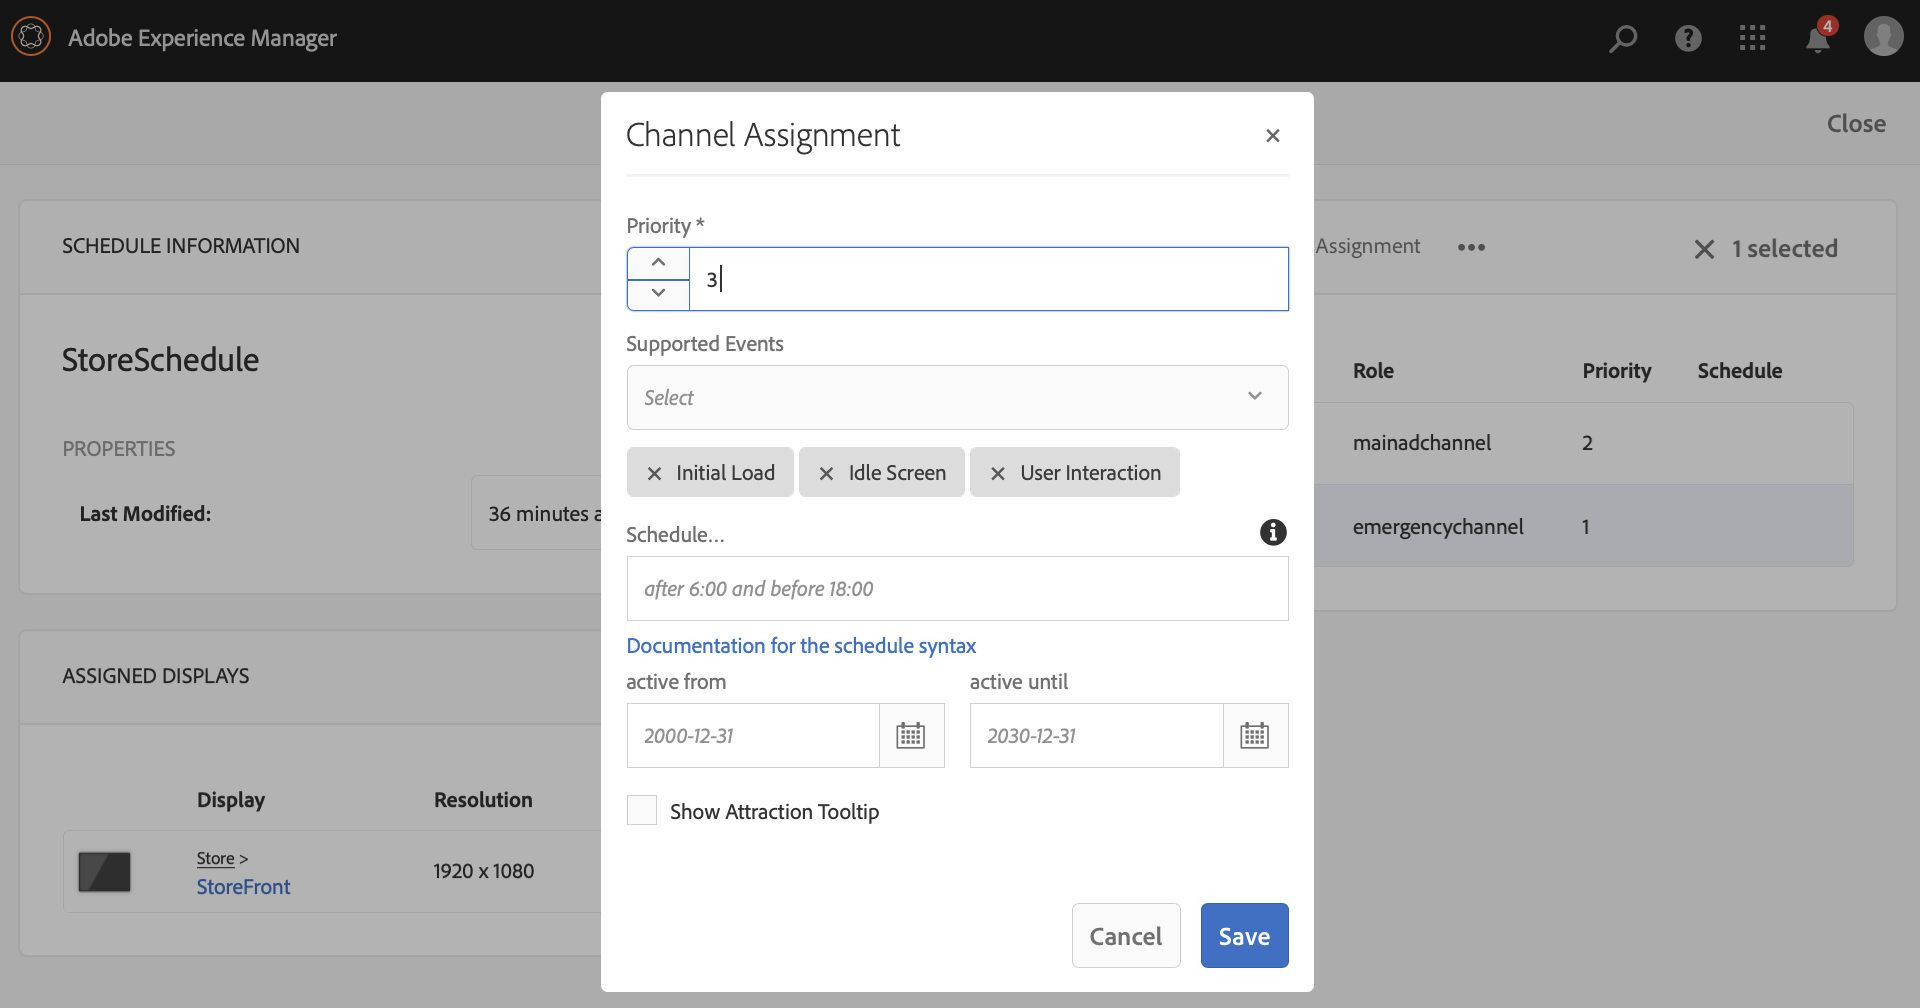Cancel the Channel Assignment dialog
This screenshot has height=1008, width=1920.
point(1125,936)
